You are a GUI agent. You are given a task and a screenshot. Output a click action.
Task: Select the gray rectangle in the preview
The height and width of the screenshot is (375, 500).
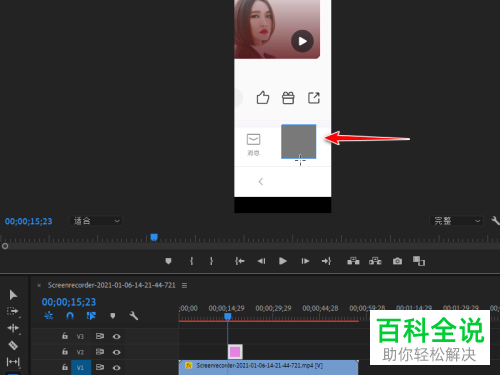click(299, 141)
